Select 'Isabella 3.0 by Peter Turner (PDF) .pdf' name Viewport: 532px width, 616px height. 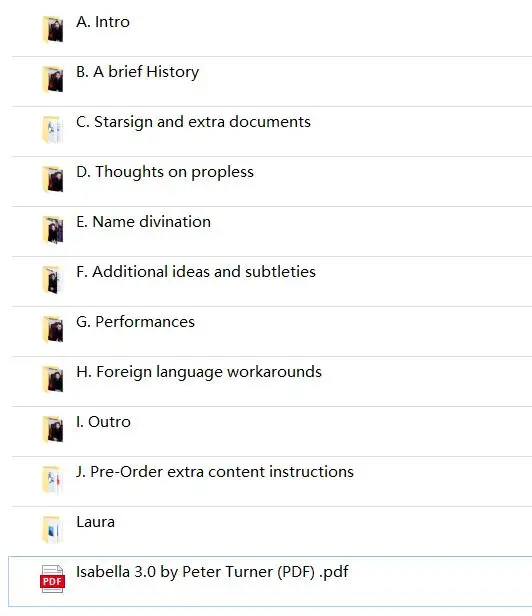point(212,572)
